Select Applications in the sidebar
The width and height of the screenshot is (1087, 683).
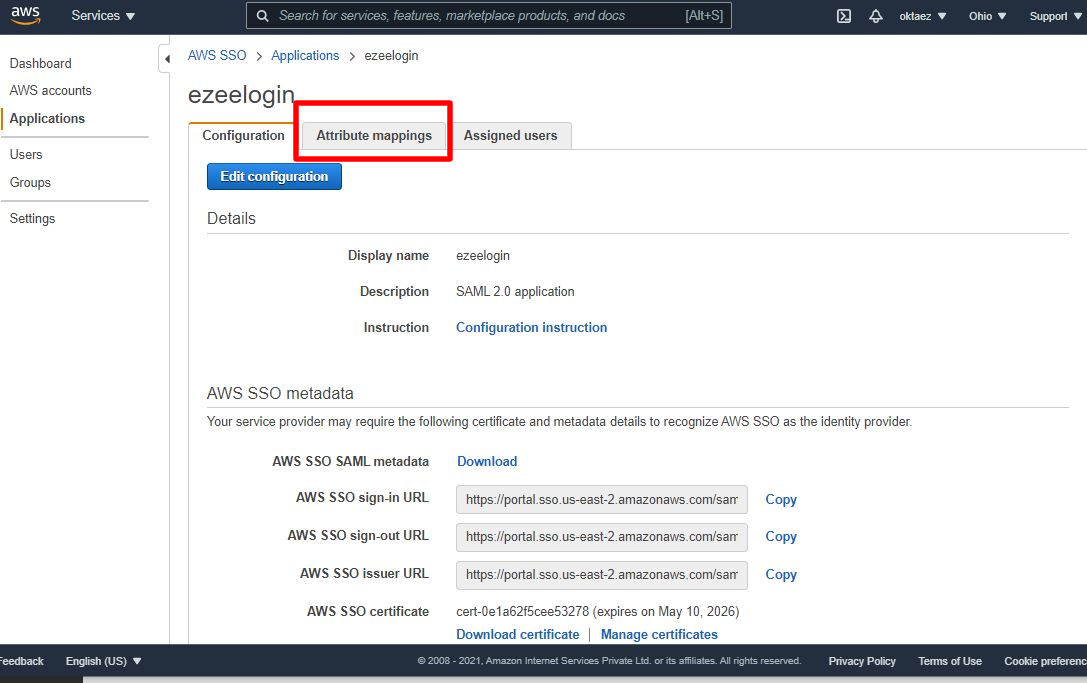click(47, 119)
